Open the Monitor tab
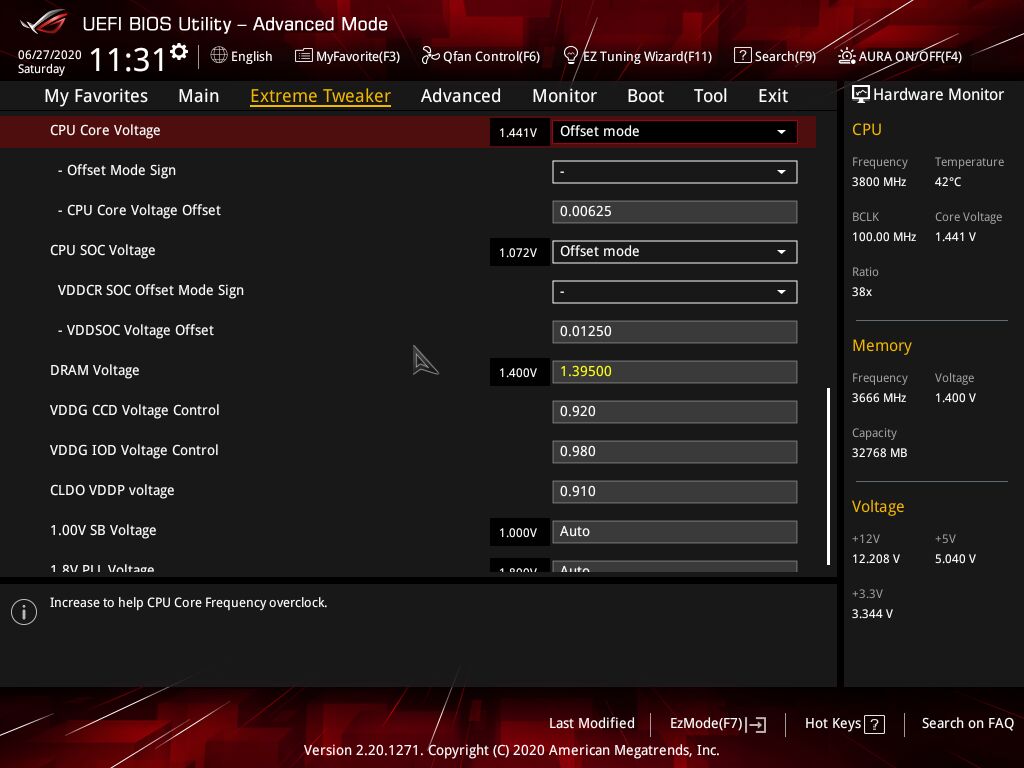Viewport: 1024px width, 768px height. tap(564, 95)
